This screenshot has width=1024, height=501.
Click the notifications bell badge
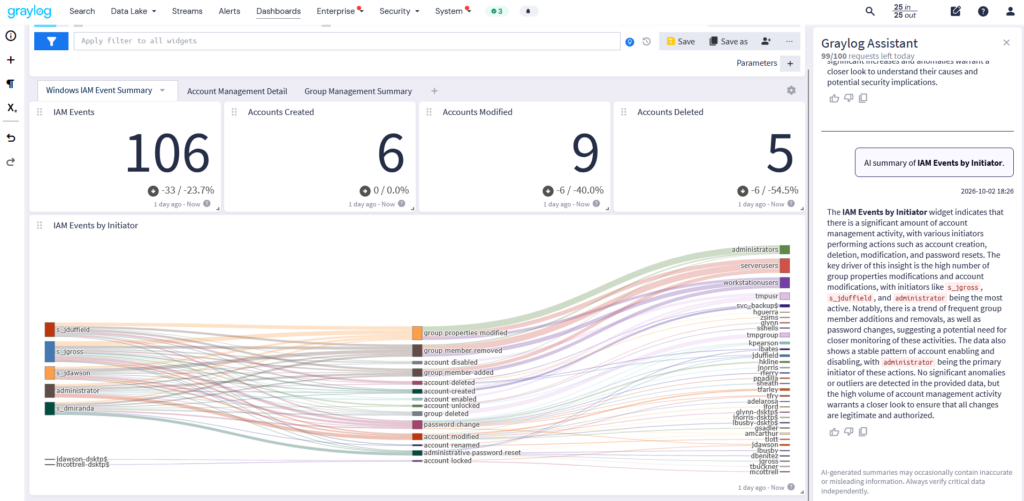pos(528,11)
